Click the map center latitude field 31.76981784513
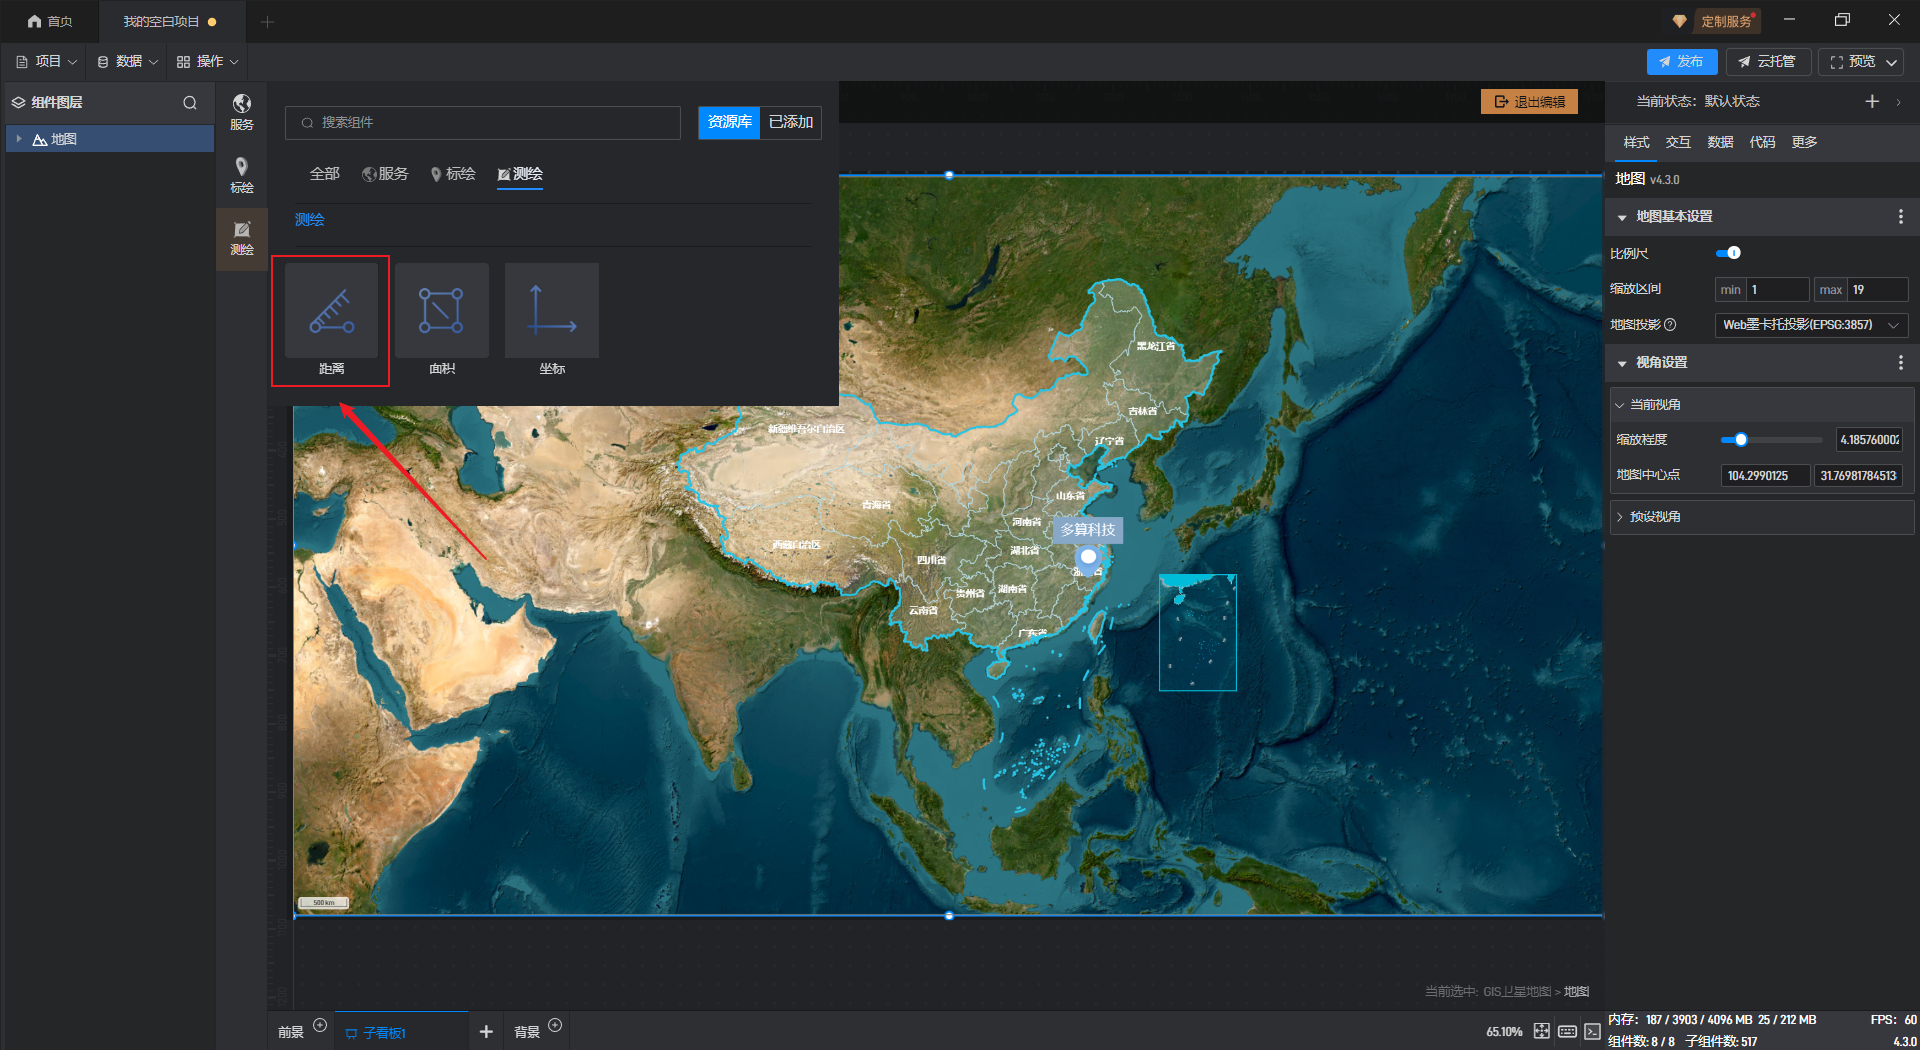This screenshot has width=1920, height=1050. click(x=1859, y=476)
